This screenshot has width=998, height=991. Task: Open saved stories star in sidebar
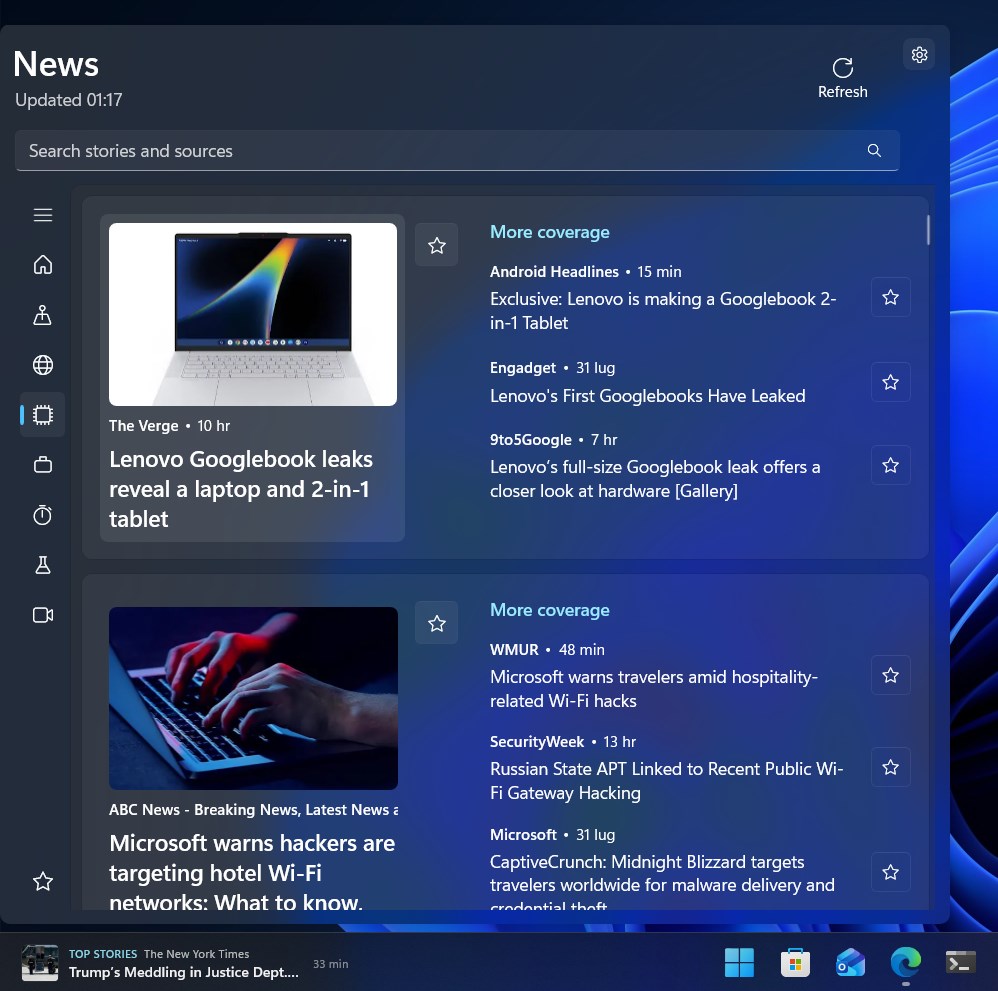(43, 882)
